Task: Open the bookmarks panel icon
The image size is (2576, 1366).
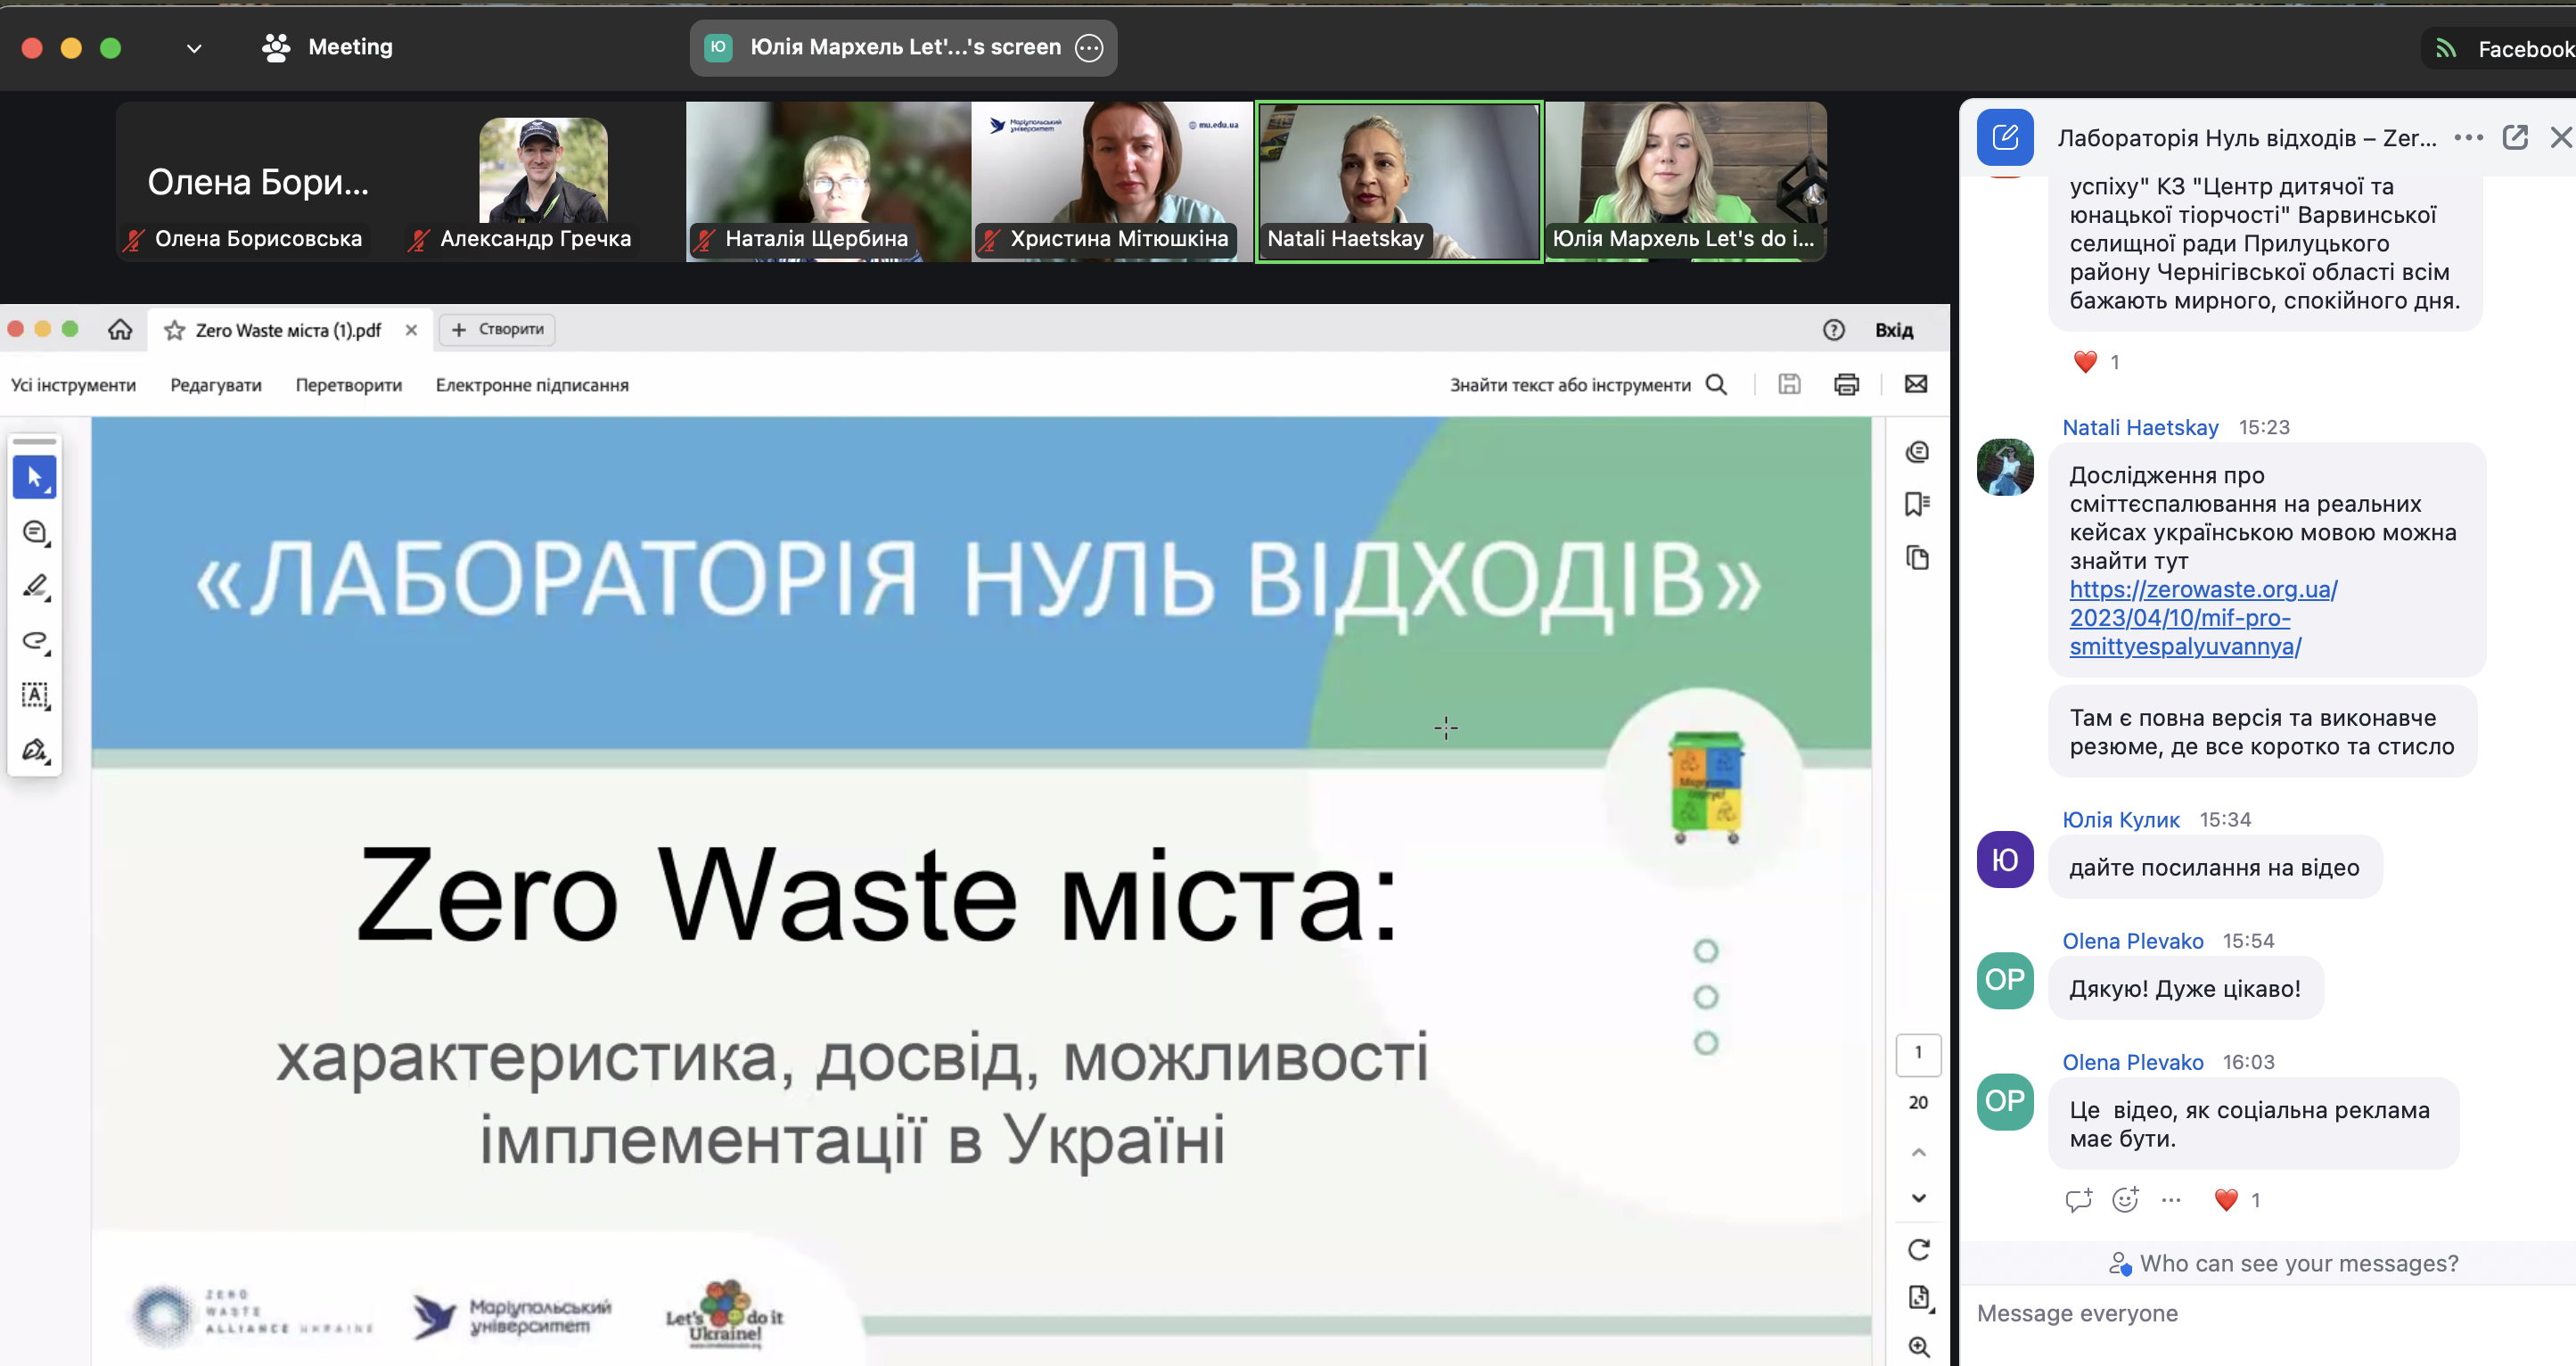Action: tap(1917, 504)
